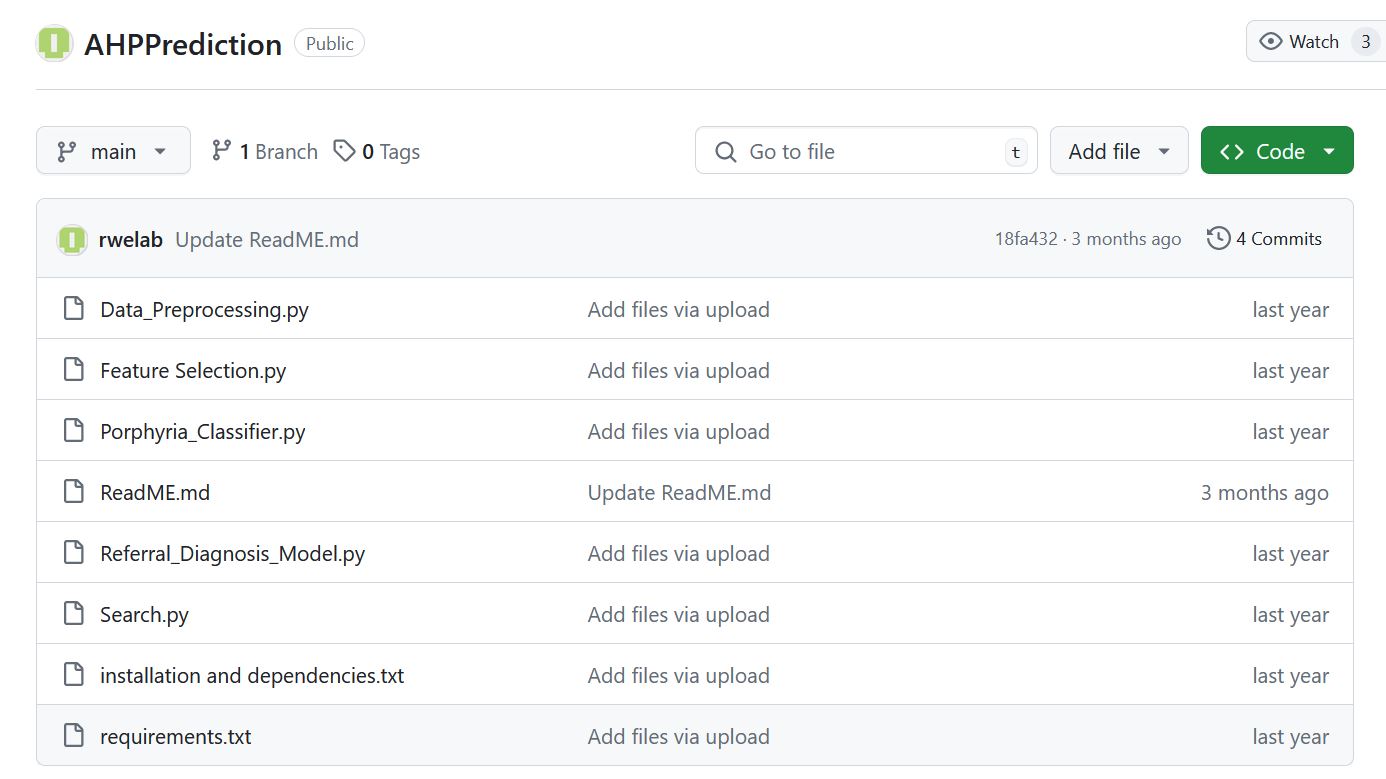Screen dimensions: 1386x779
Task: Open the green Code dropdown menu
Action: click(x=1276, y=151)
